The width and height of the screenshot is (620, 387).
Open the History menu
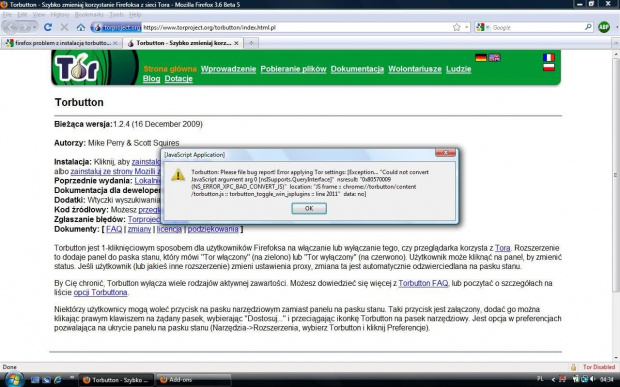tap(60, 15)
